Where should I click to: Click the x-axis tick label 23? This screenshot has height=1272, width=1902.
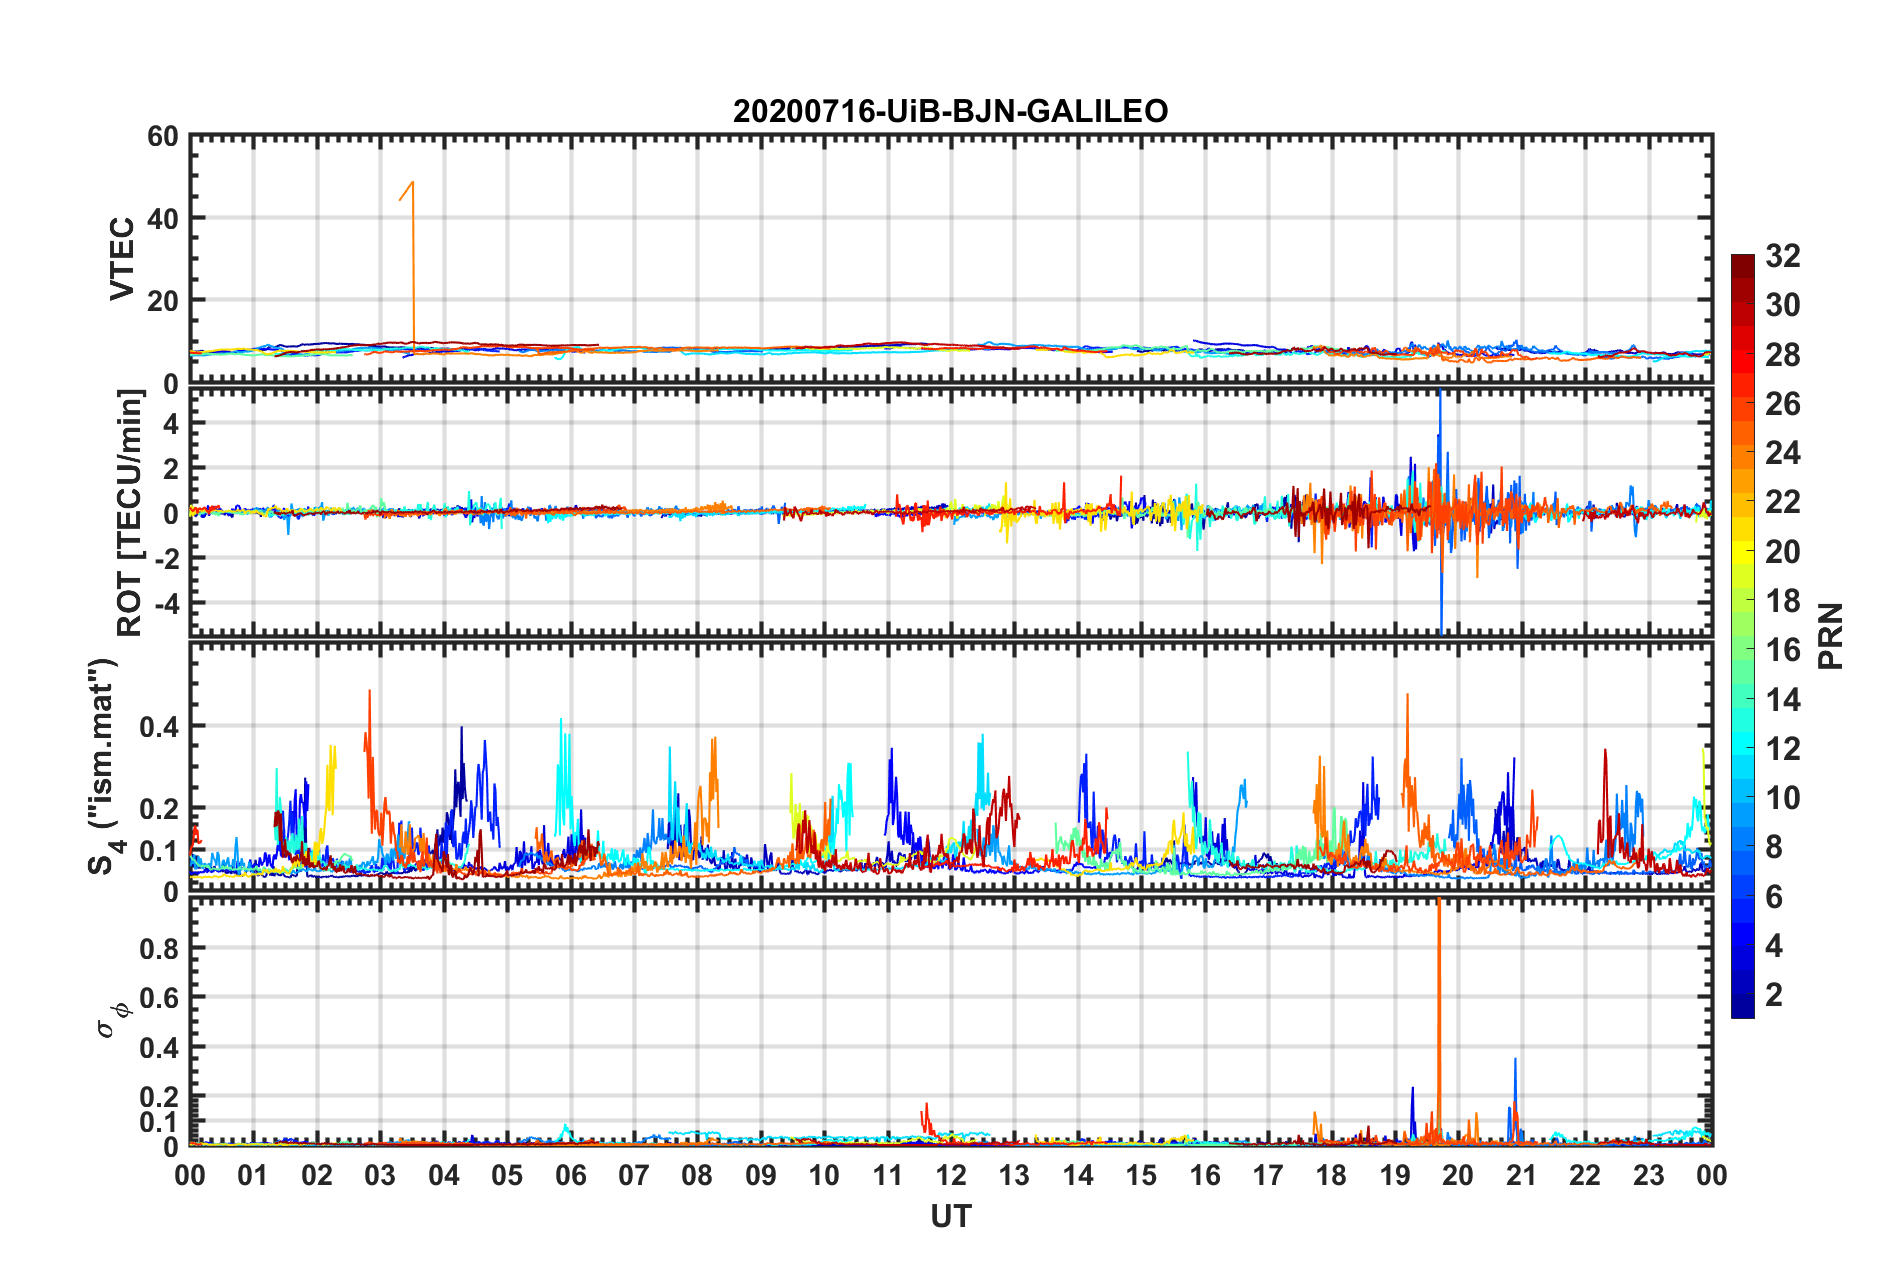(1649, 1175)
